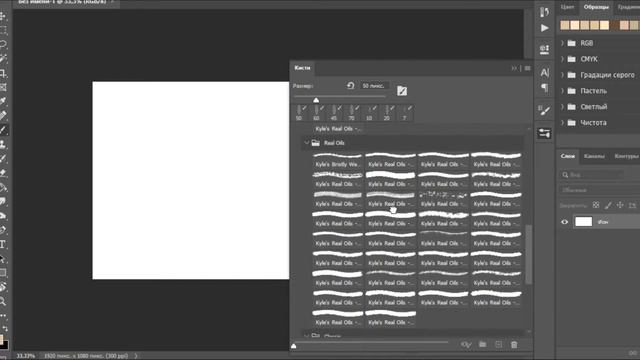Select the Brush tool in toolbar

(3, 130)
